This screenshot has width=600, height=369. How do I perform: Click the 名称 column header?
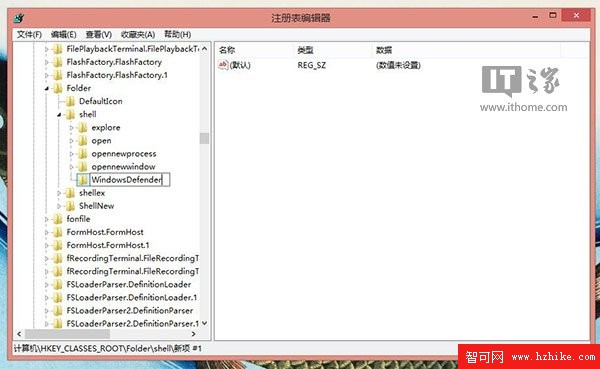click(254, 50)
